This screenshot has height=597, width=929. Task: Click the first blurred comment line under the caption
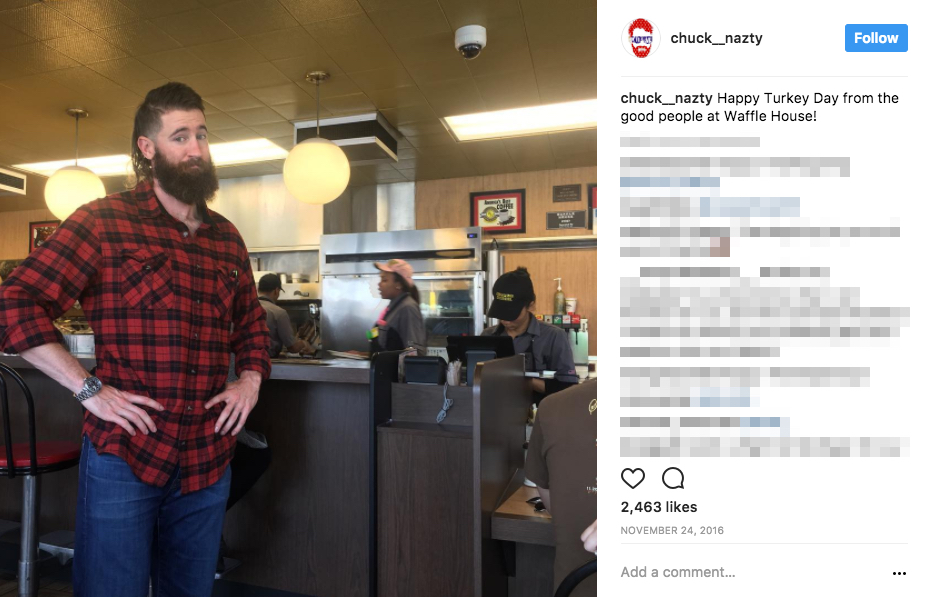(690, 142)
